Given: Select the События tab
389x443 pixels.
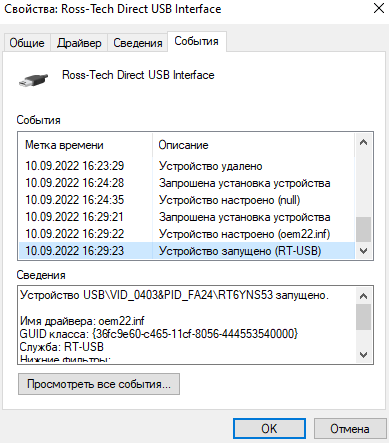Looking at the screenshot, I should click(197, 41).
